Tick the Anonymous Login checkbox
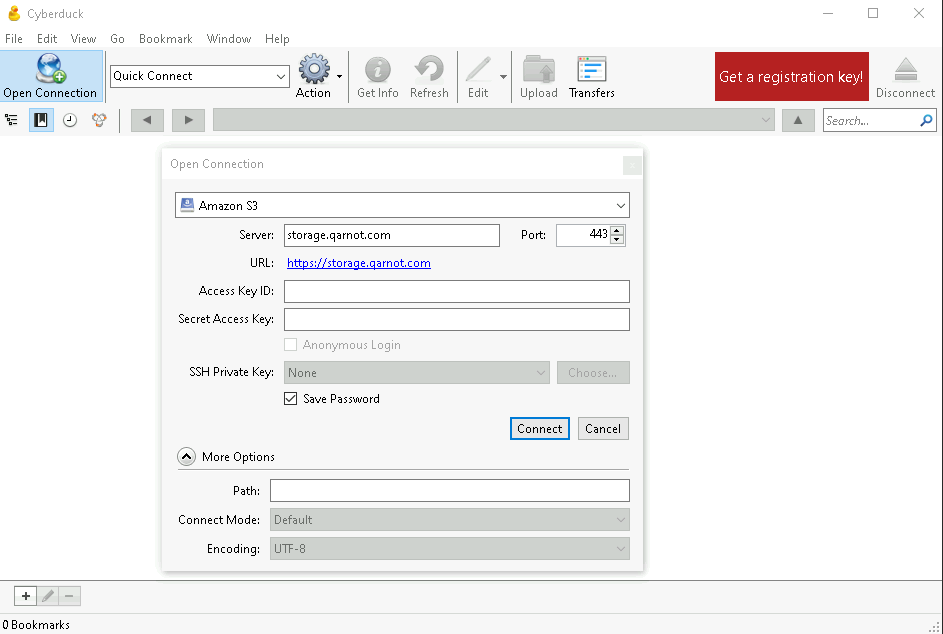Viewport: 943px width, 634px height. coord(290,345)
